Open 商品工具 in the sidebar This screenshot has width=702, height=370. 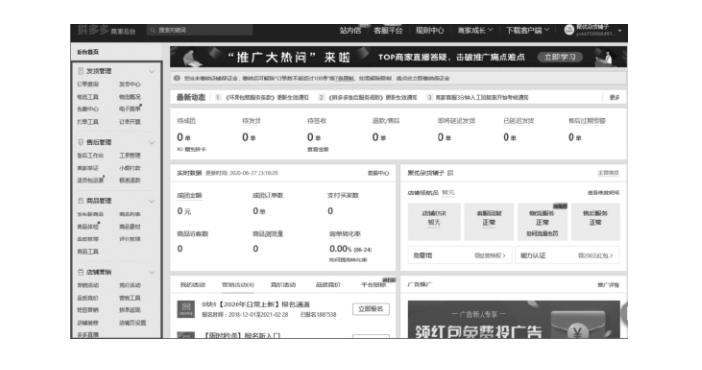[x=88, y=251]
